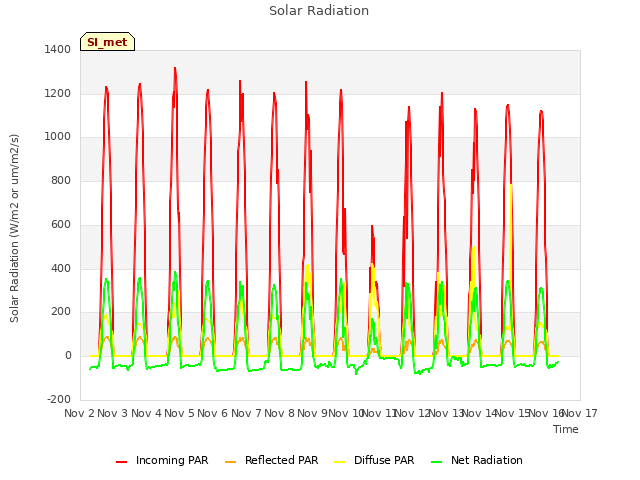The image size is (640, 480).
Task: Click the y-axis value 1400
Action: (x=58, y=49)
